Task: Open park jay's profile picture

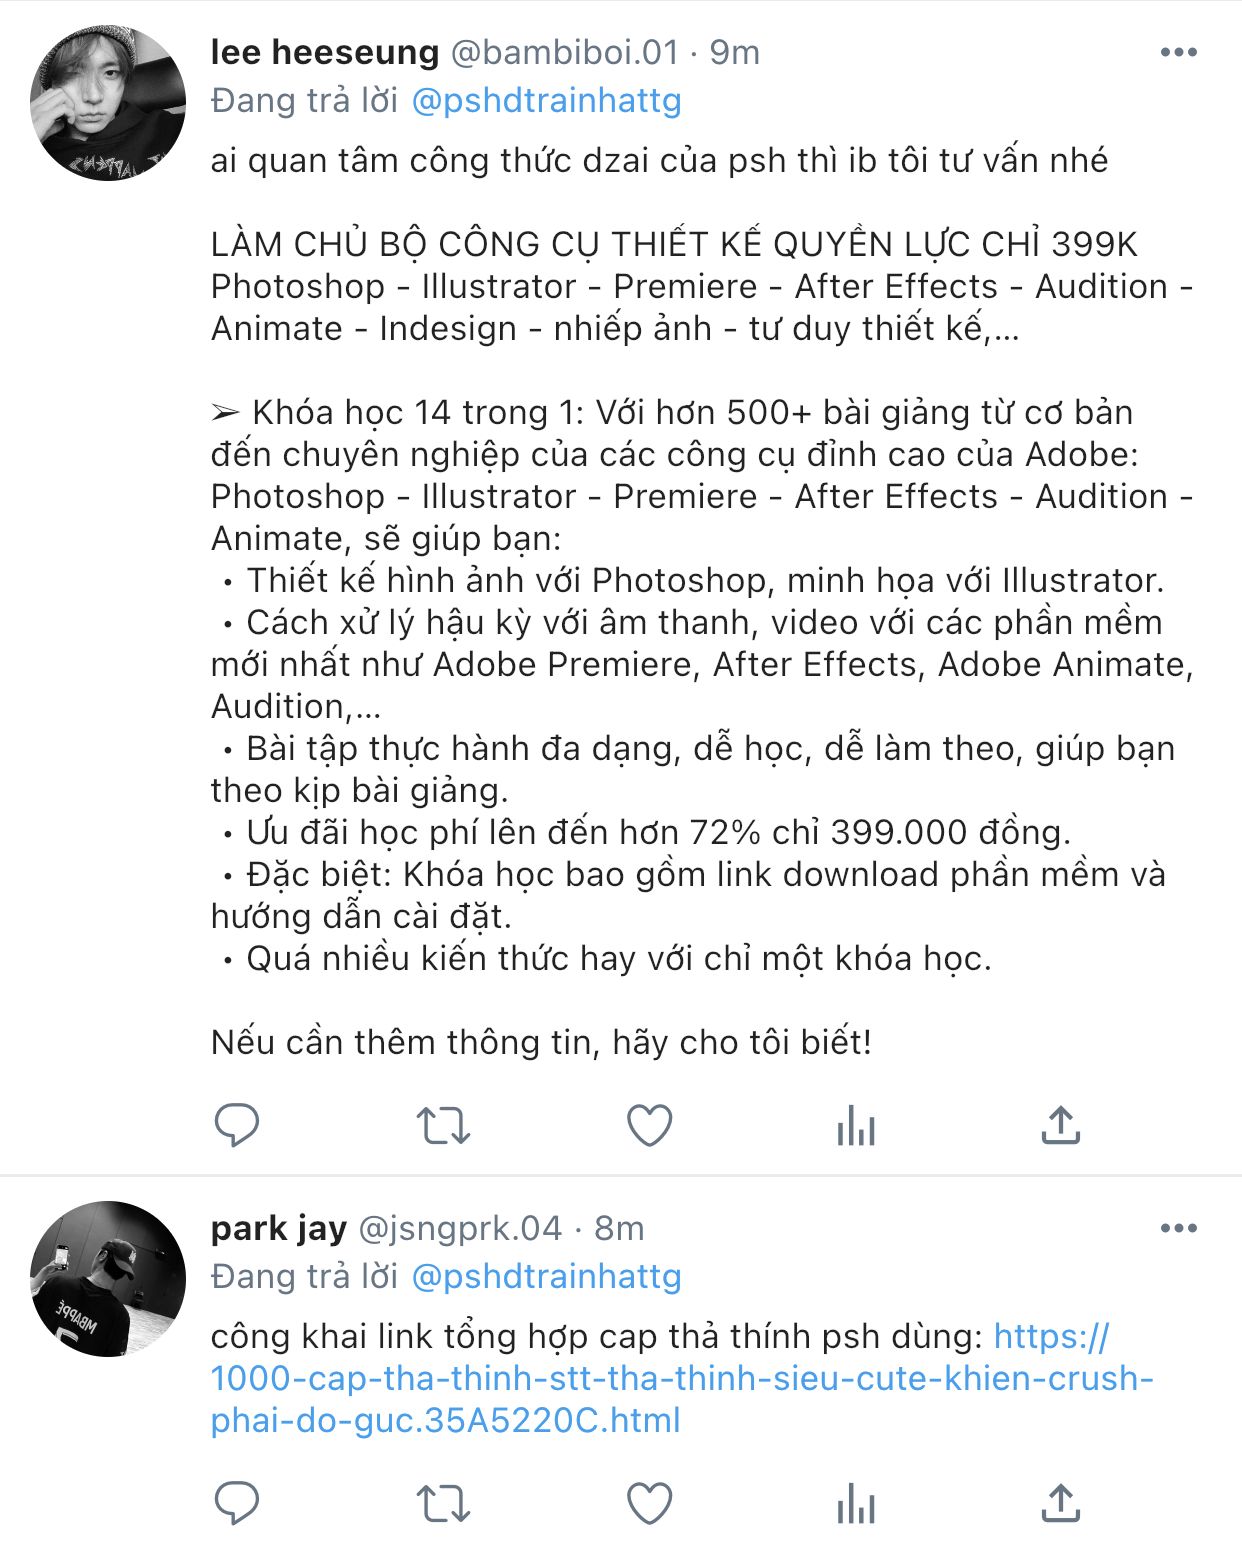Action: coord(108,1279)
